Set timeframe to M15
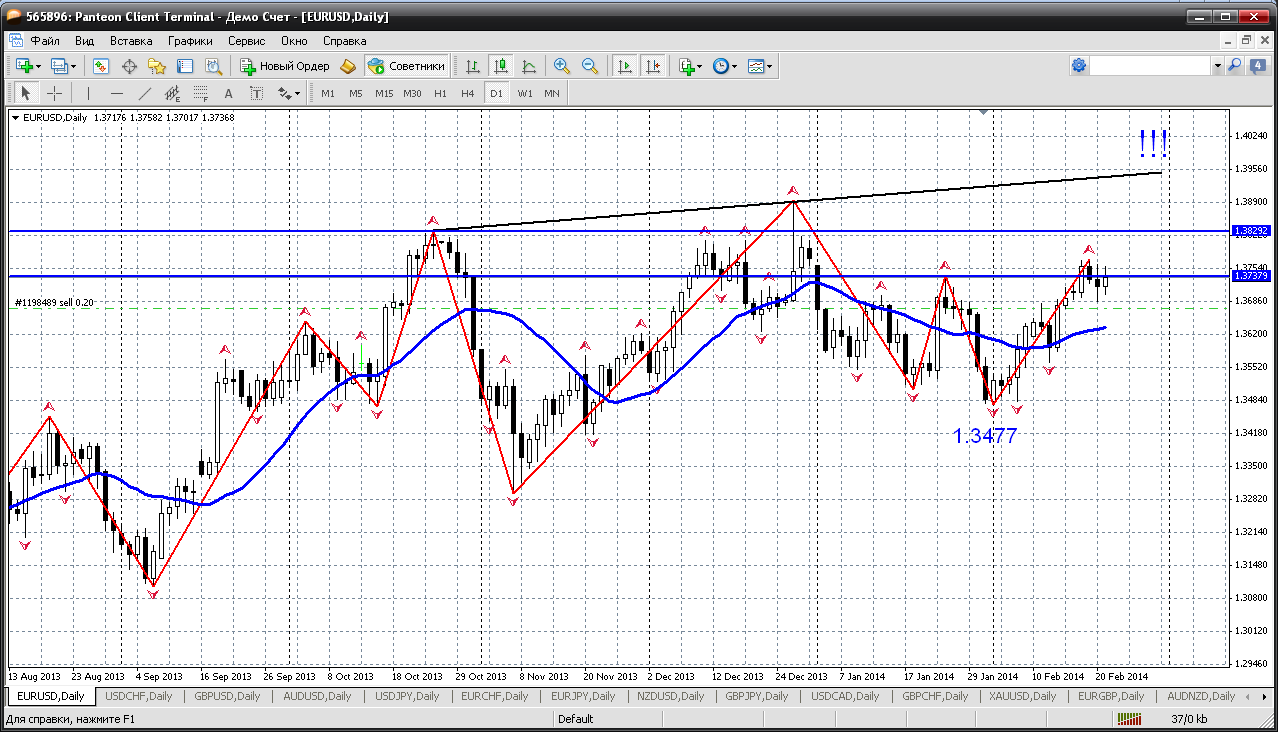 384,93
